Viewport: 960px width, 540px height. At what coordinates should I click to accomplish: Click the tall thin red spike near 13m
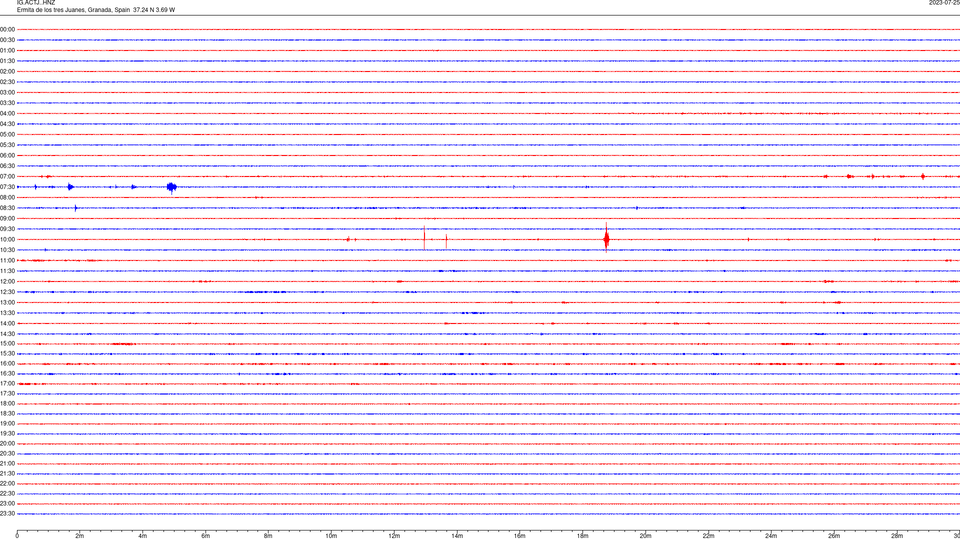(x=424, y=238)
